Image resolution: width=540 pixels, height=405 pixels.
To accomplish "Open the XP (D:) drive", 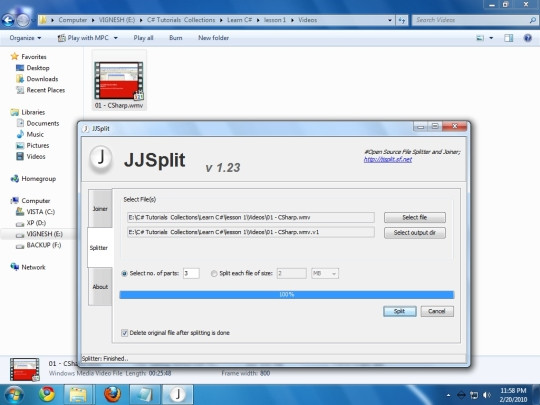I will coord(36,223).
